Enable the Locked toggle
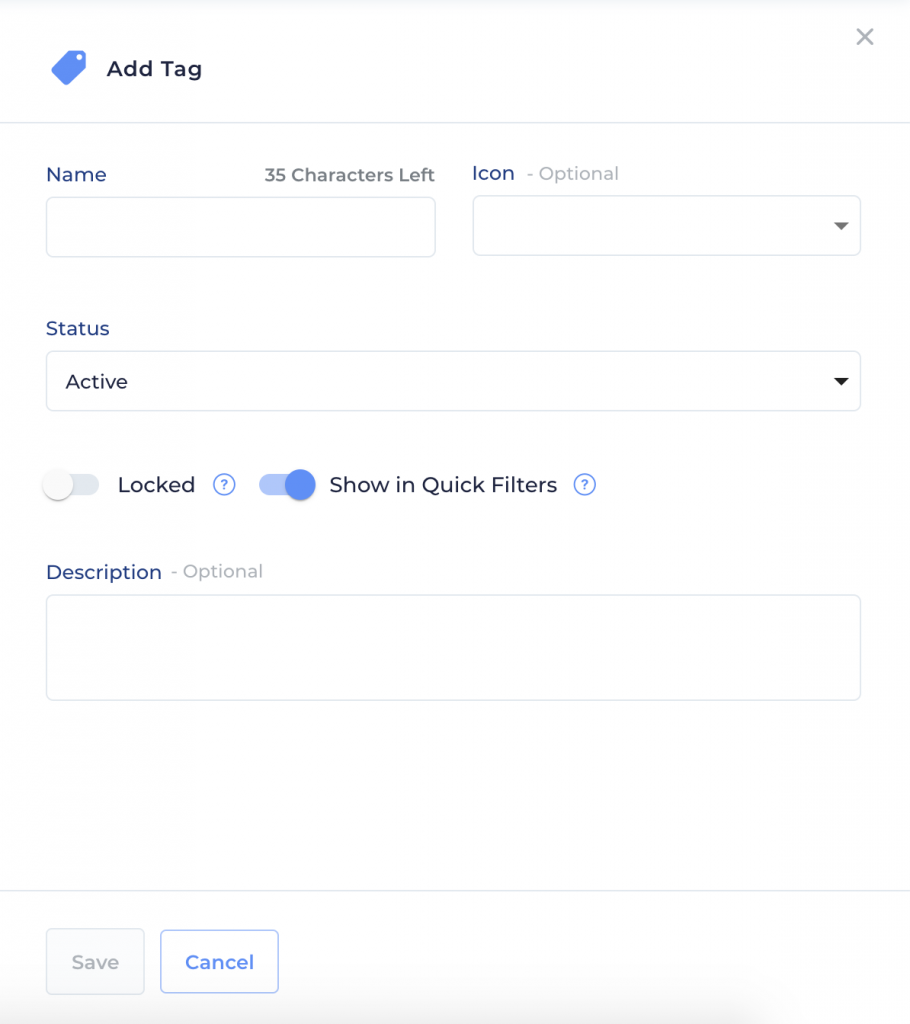 (x=71, y=485)
